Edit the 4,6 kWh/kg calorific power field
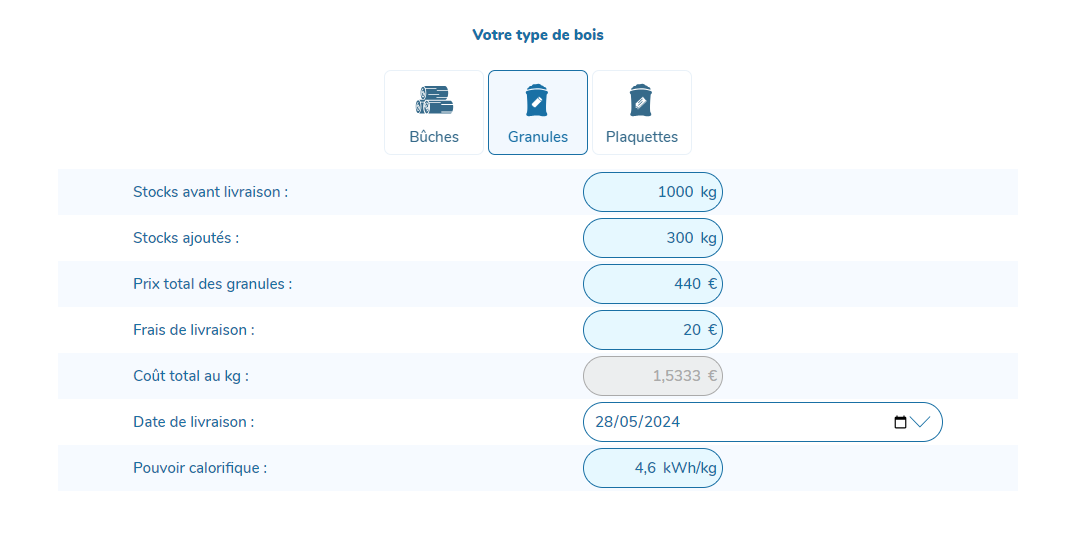Screen dimensions: 1073x558 653,468
